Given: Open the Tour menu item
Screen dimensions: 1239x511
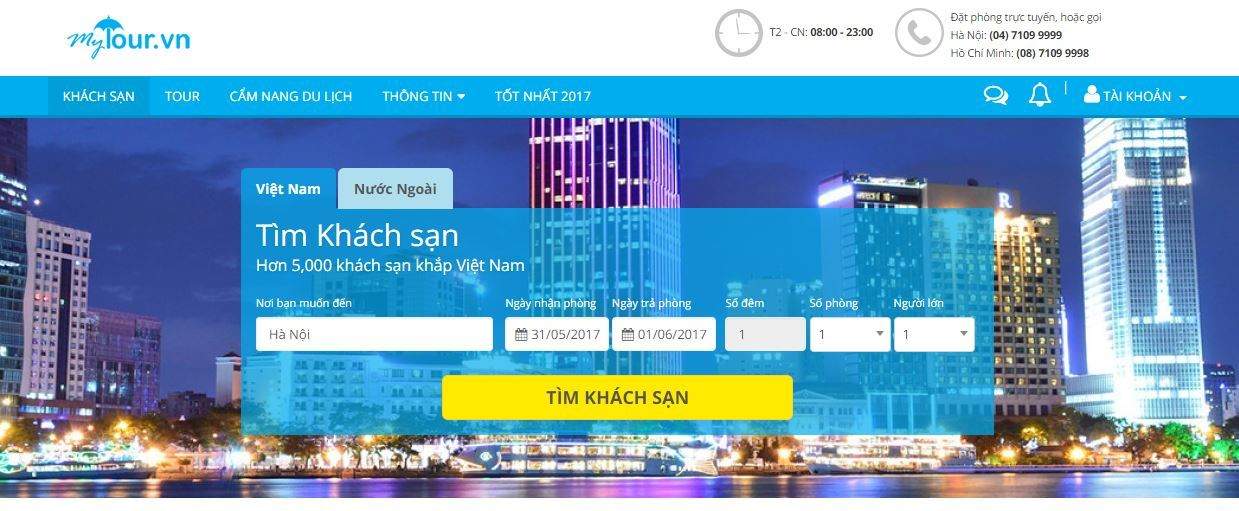Looking at the screenshot, I should (x=182, y=96).
